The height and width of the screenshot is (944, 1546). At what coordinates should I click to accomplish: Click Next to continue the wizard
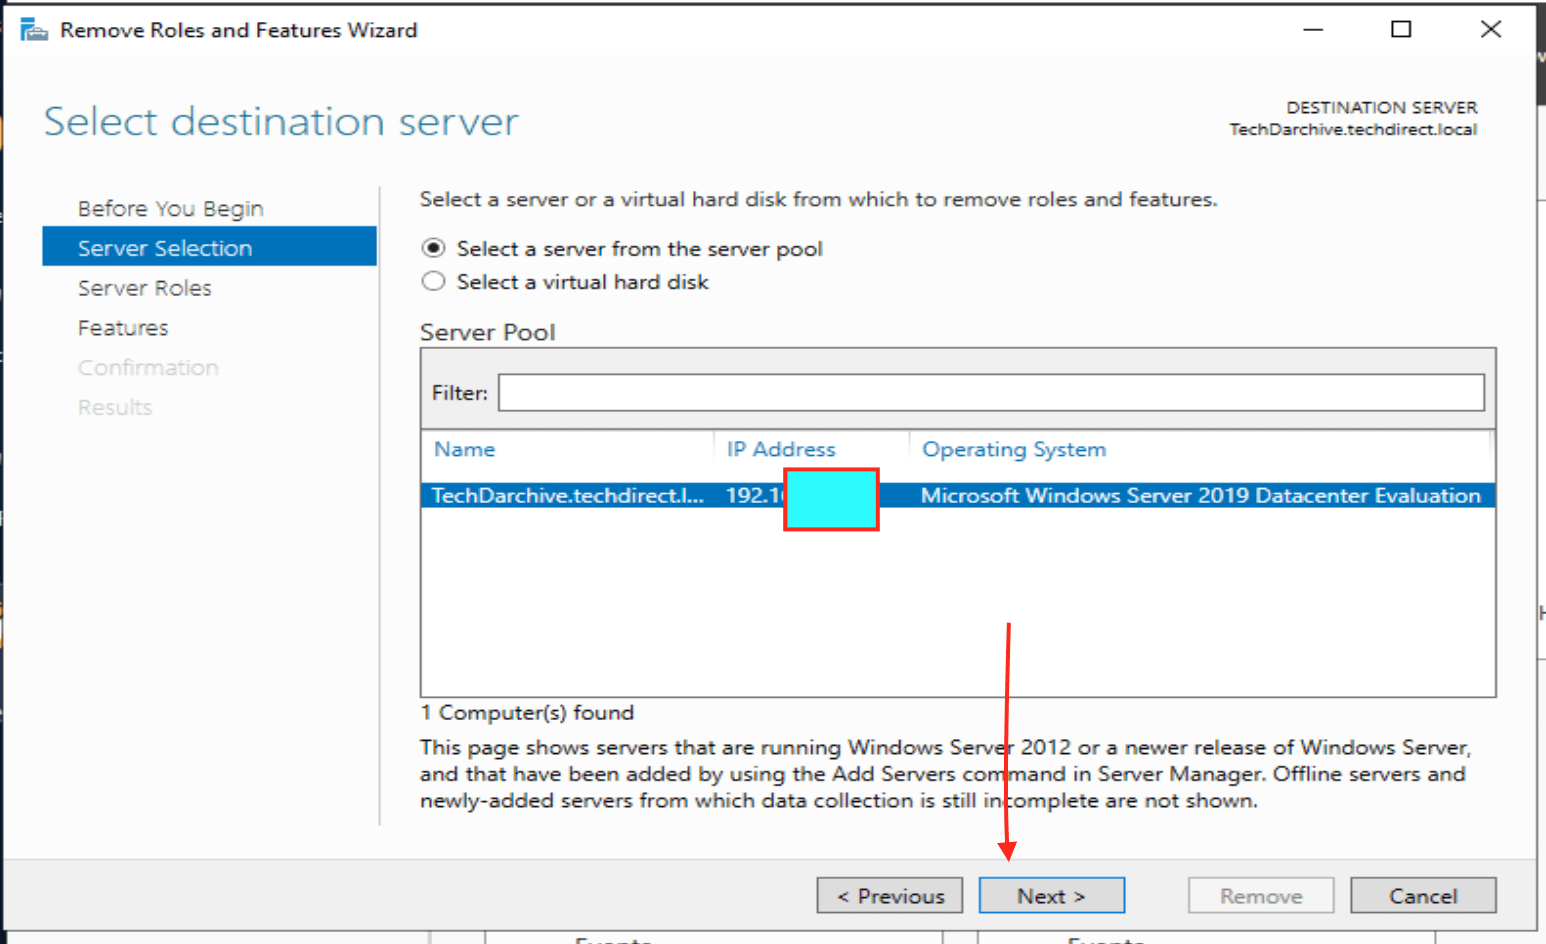click(x=1051, y=896)
